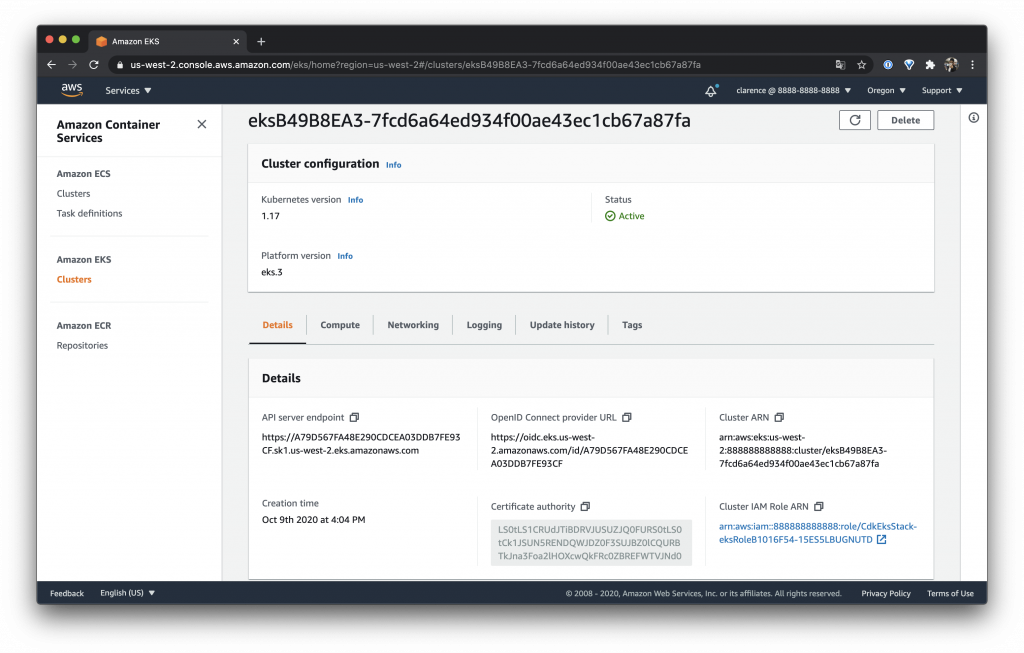Copy the Cluster ARN
Image resolution: width=1024 pixels, height=653 pixels.
tap(779, 417)
